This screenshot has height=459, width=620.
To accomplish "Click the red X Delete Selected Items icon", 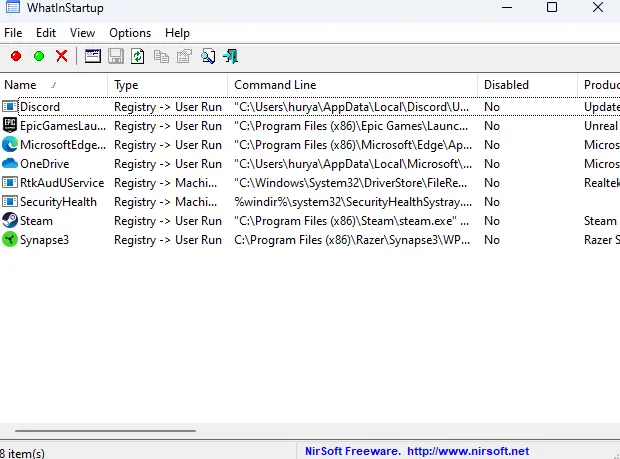I will point(62,57).
